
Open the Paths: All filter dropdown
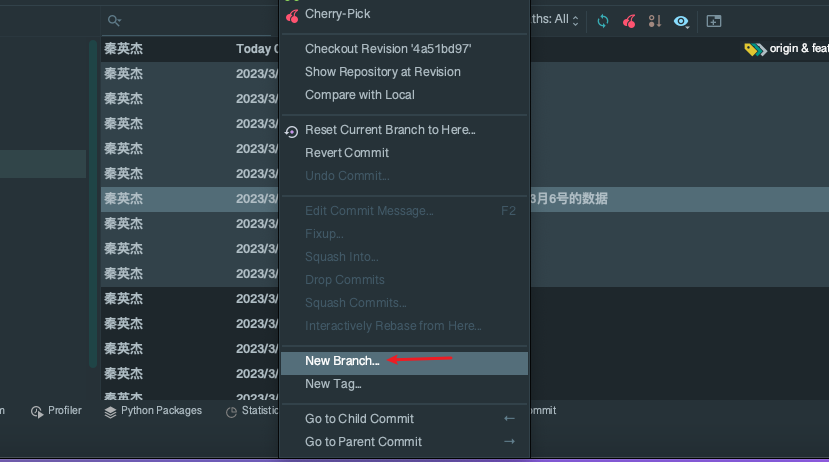(x=555, y=19)
